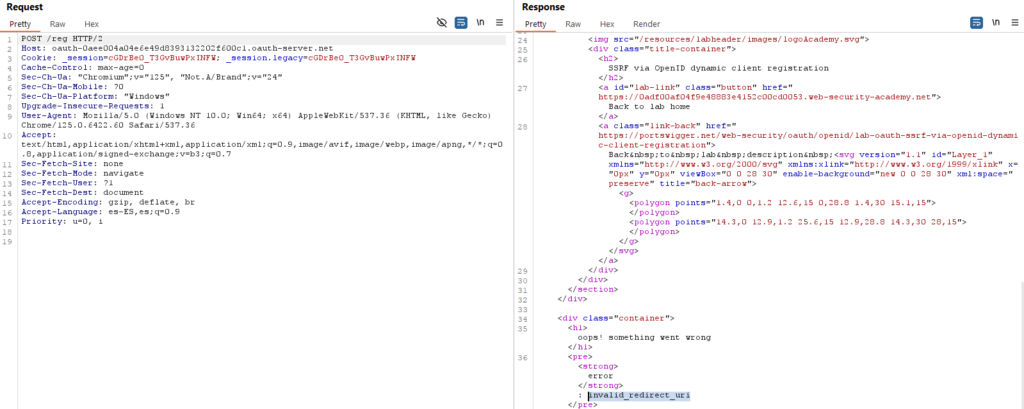Toggle hidden characters eye icon in Request
Screen dimensions: 1024x409
(x=442, y=22)
